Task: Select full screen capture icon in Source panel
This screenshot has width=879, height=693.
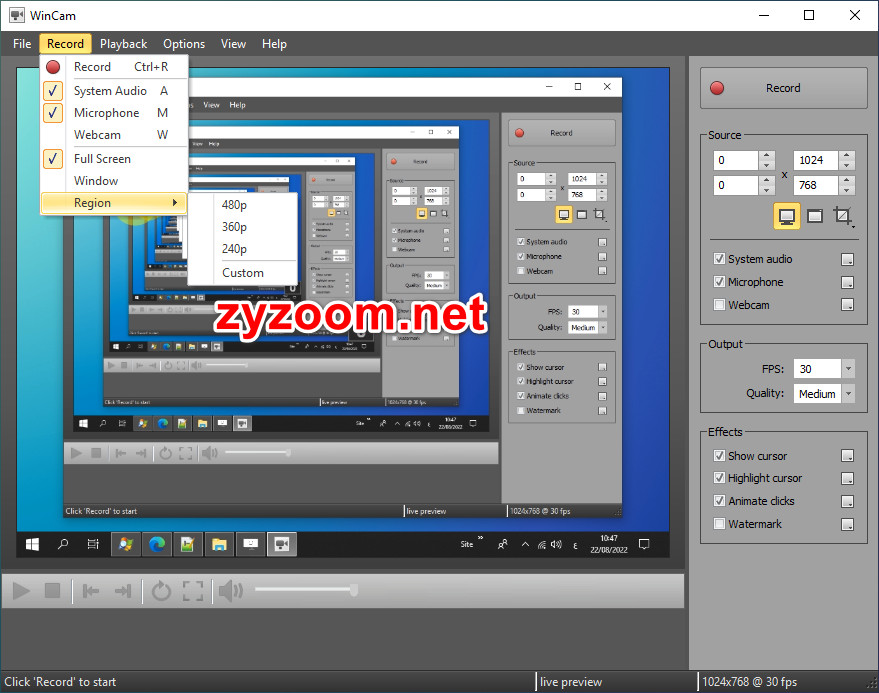Action: coord(787,216)
